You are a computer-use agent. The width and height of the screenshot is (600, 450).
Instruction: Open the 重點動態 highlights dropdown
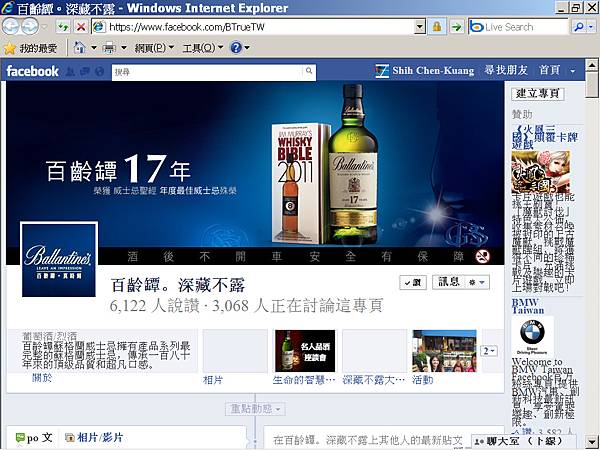[x=255, y=409]
